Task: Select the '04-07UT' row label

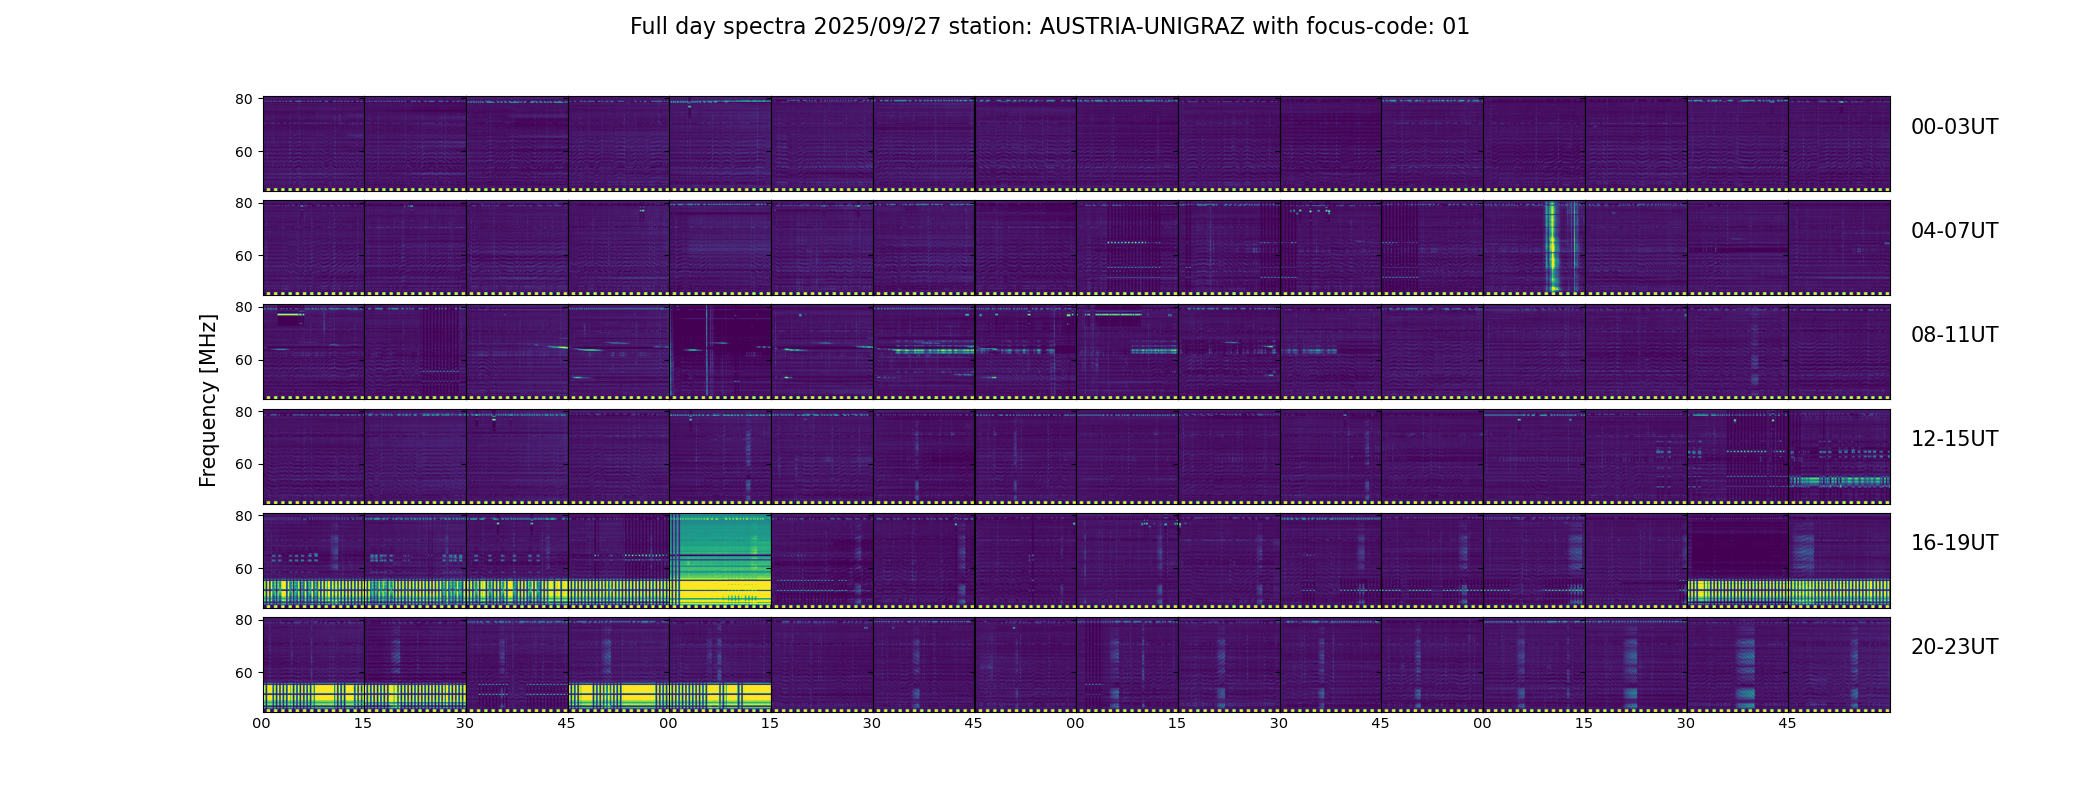Action: [x=1954, y=231]
